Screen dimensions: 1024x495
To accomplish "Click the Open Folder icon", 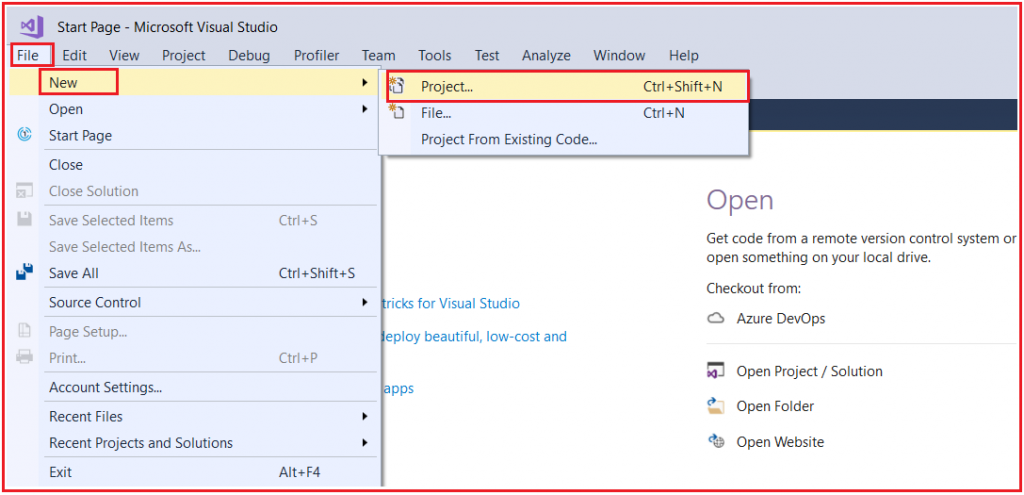I will tap(716, 406).
